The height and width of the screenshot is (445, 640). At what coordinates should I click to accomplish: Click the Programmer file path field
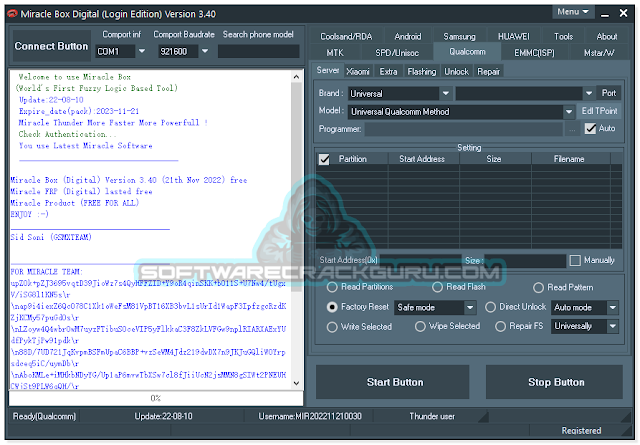[464, 129]
